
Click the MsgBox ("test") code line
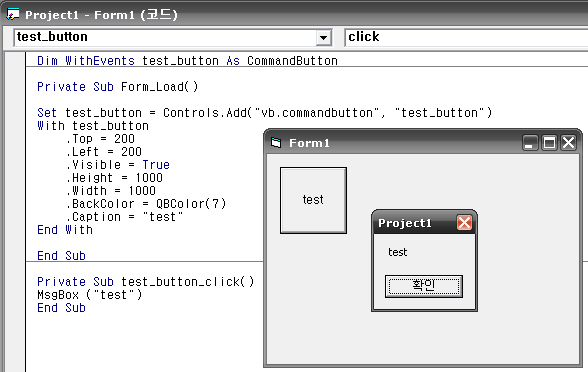pyautogui.click(x=90, y=295)
